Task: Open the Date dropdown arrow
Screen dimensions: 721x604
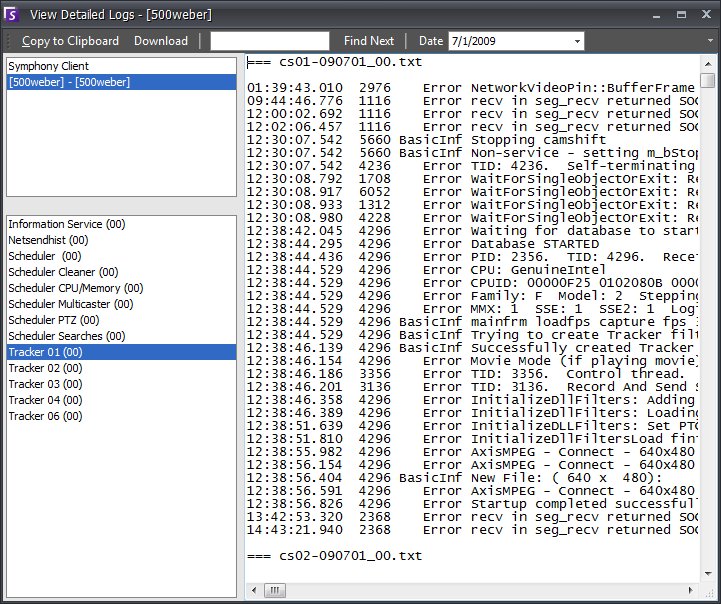Action: [x=577, y=41]
